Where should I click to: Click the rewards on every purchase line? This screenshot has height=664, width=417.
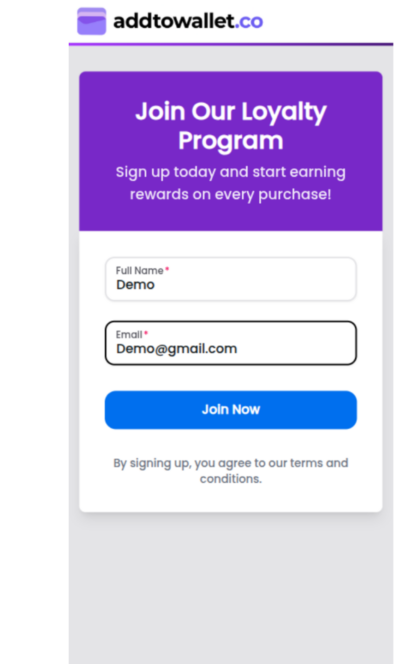[x=231, y=194]
